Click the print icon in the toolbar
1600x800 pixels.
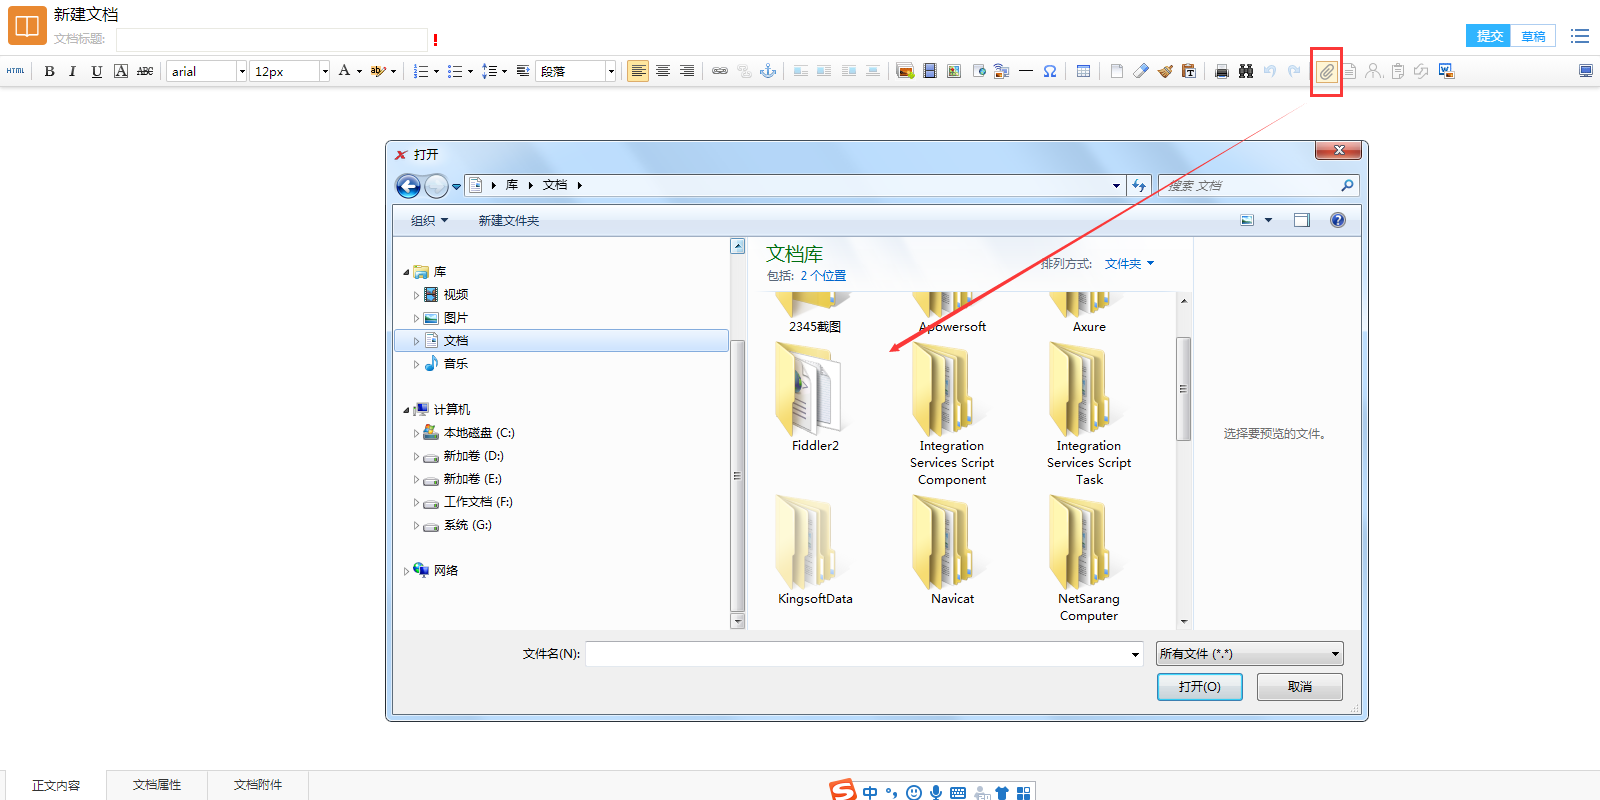[1221, 71]
